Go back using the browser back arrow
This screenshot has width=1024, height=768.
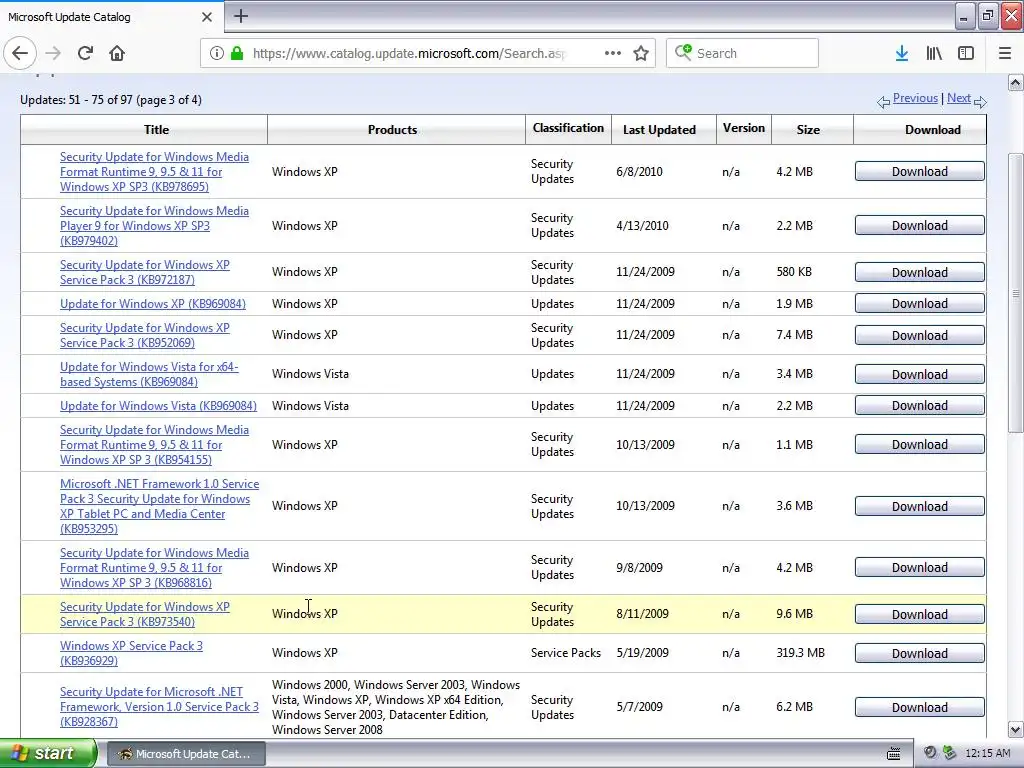tap(20, 53)
